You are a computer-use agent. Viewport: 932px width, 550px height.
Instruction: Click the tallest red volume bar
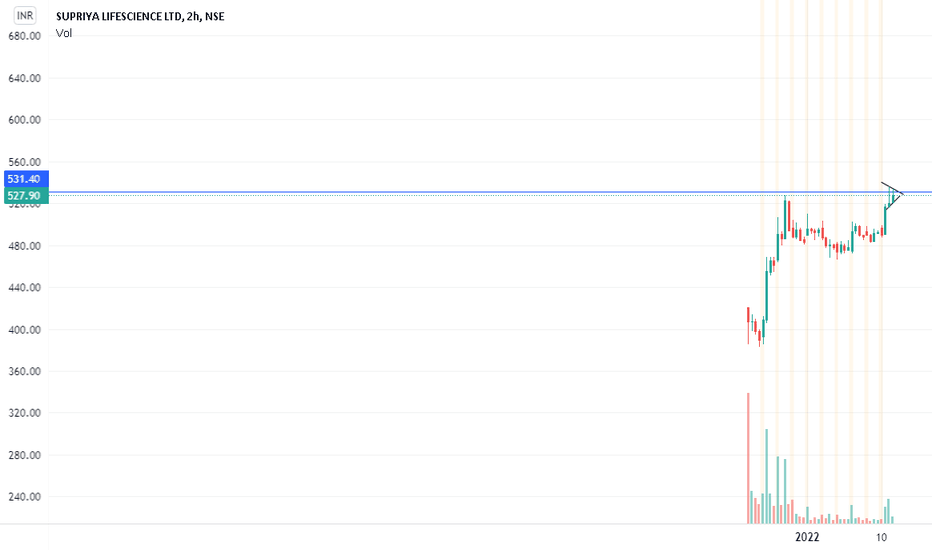pos(748,458)
